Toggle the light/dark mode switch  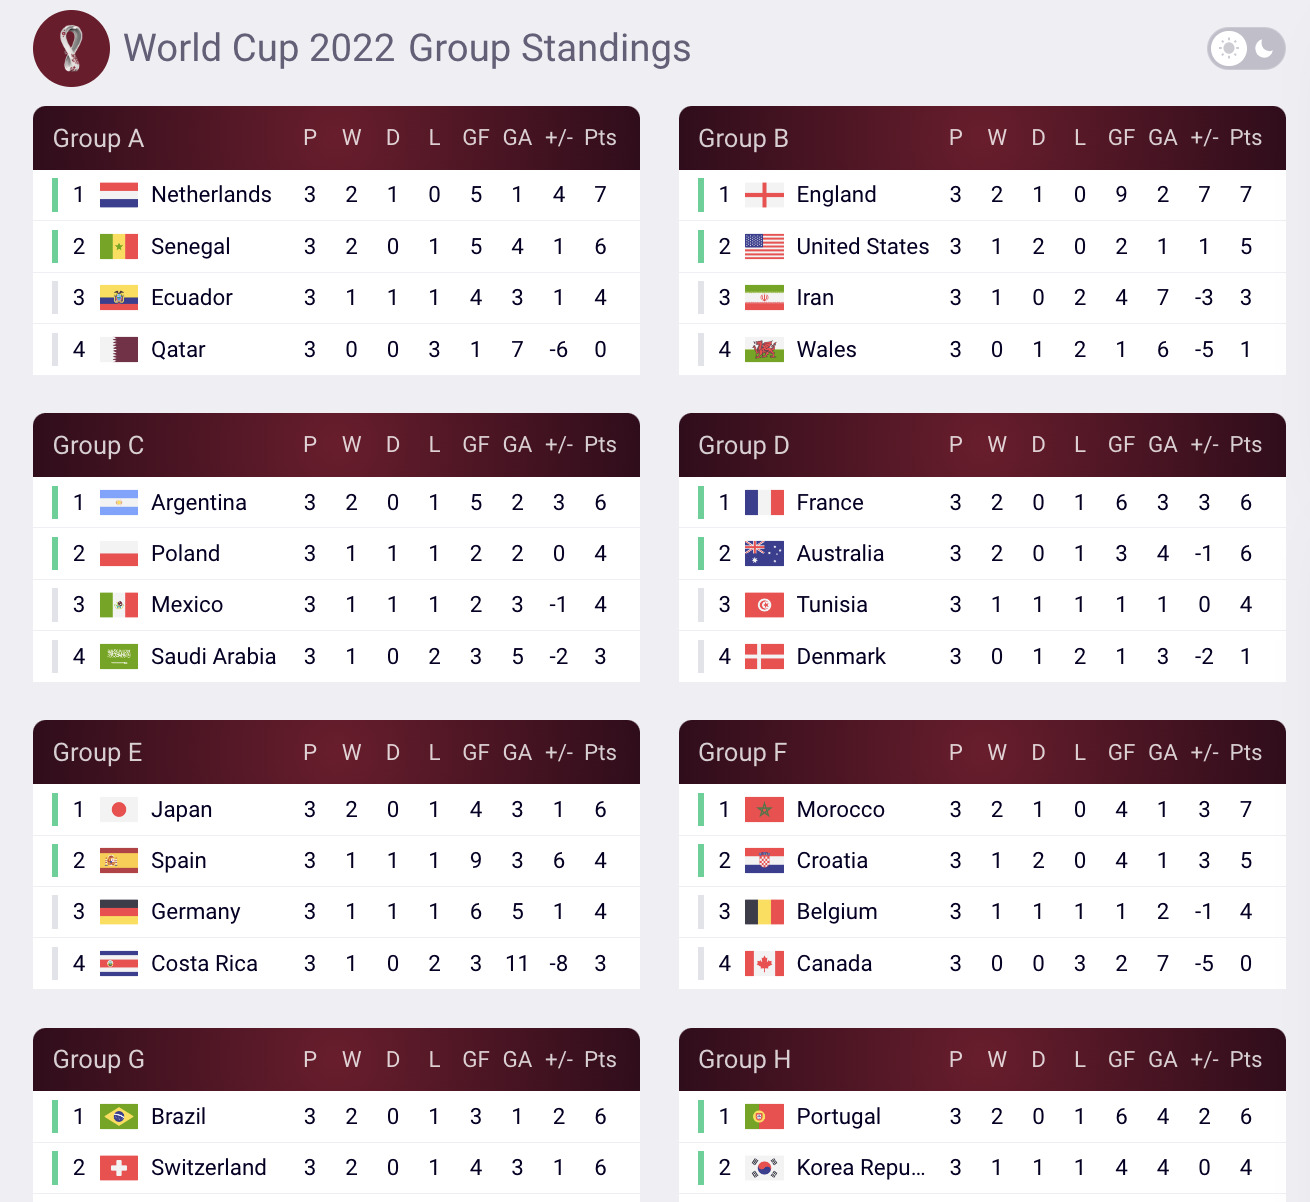pos(1246,48)
